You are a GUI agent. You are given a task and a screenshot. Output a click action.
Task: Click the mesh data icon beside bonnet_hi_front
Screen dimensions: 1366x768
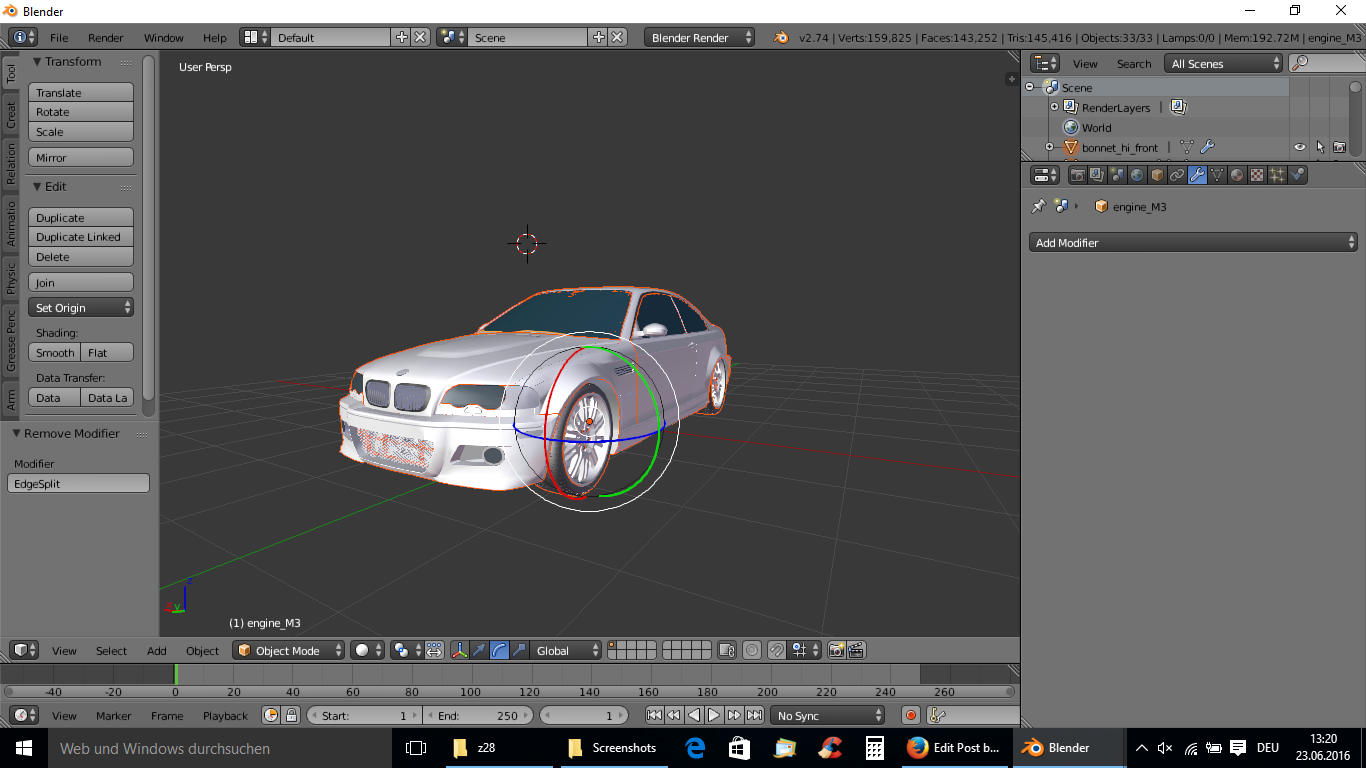1186,147
